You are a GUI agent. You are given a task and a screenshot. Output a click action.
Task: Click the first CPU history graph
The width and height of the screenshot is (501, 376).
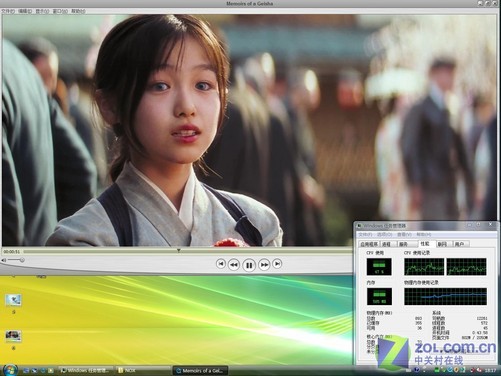424,267
